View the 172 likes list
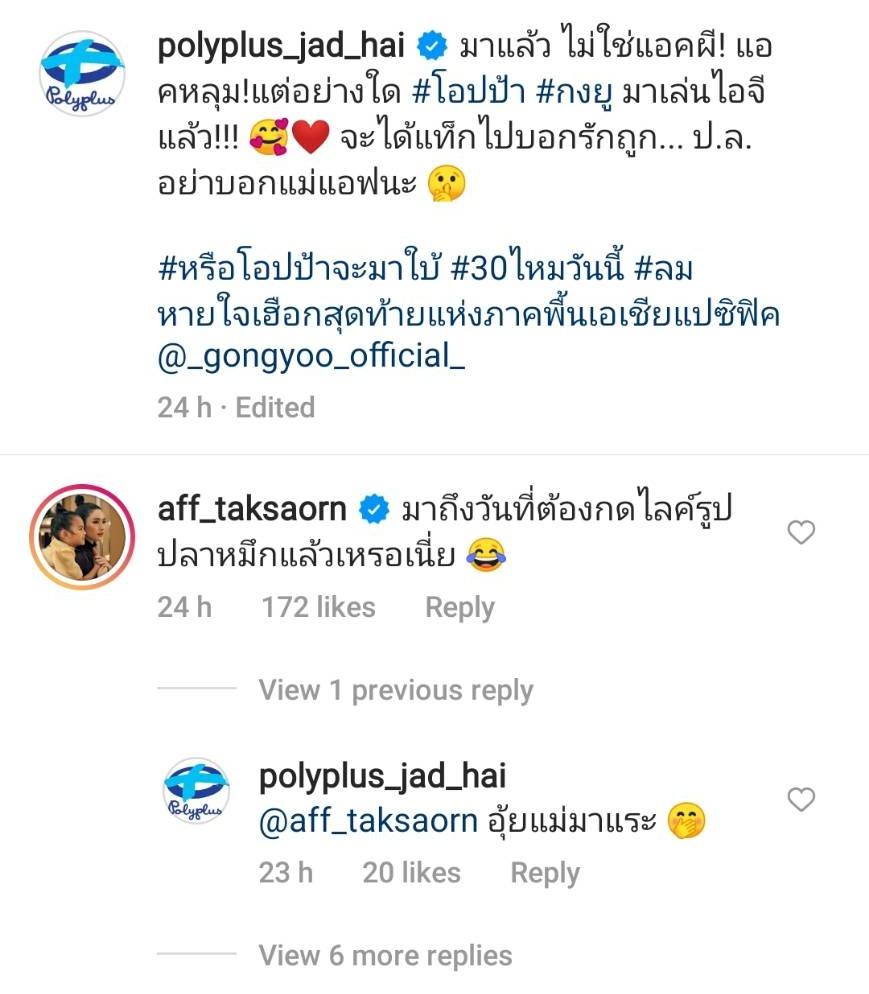Image resolution: width=869 pixels, height=994 pixels. pos(319,607)
